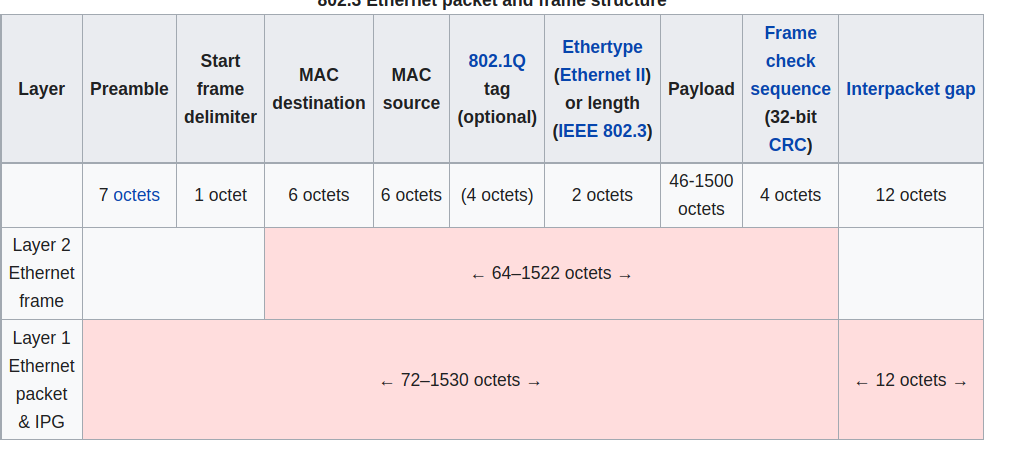This screenshot has height=455, width=1010.
Task: Click the 64–1522 octets cell
Action: 551,274
